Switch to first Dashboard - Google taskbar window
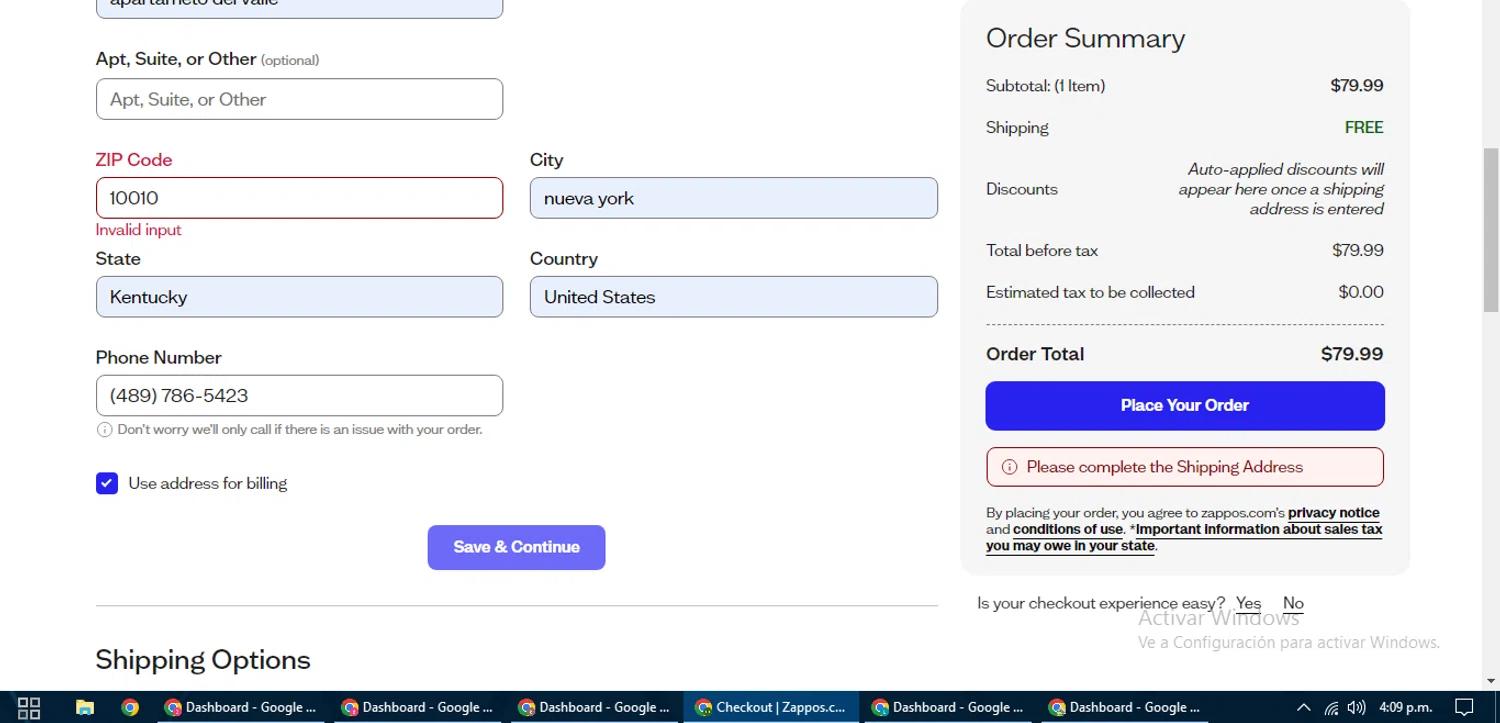The height and width of the screenshot is (723, 1500). tap(241, 708)
